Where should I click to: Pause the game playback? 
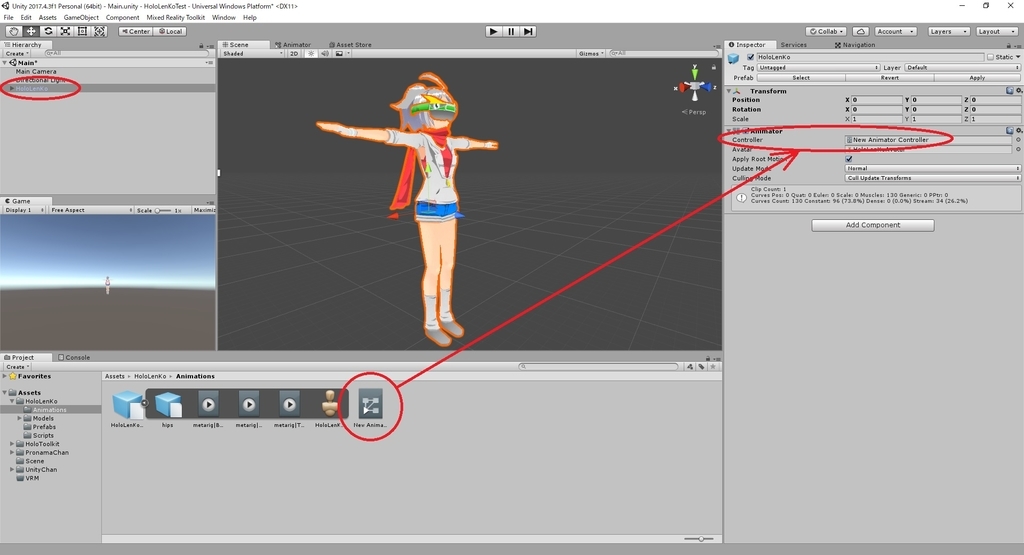[x=511, y=31]
